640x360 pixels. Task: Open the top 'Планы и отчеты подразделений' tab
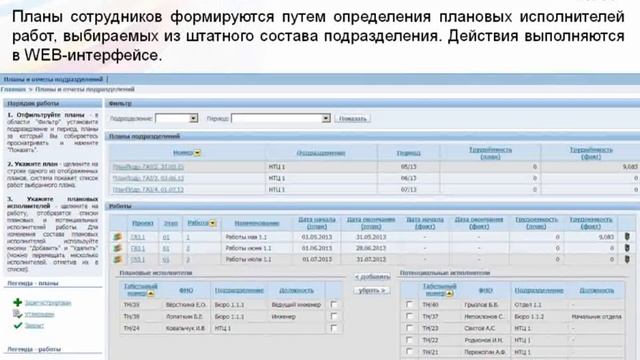[53, 79]
